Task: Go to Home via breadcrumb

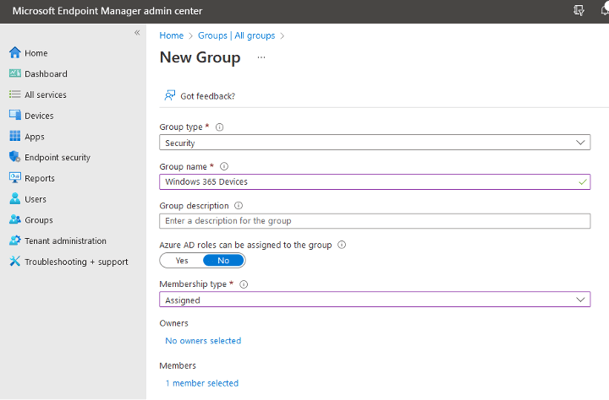Action: [171, 35]
